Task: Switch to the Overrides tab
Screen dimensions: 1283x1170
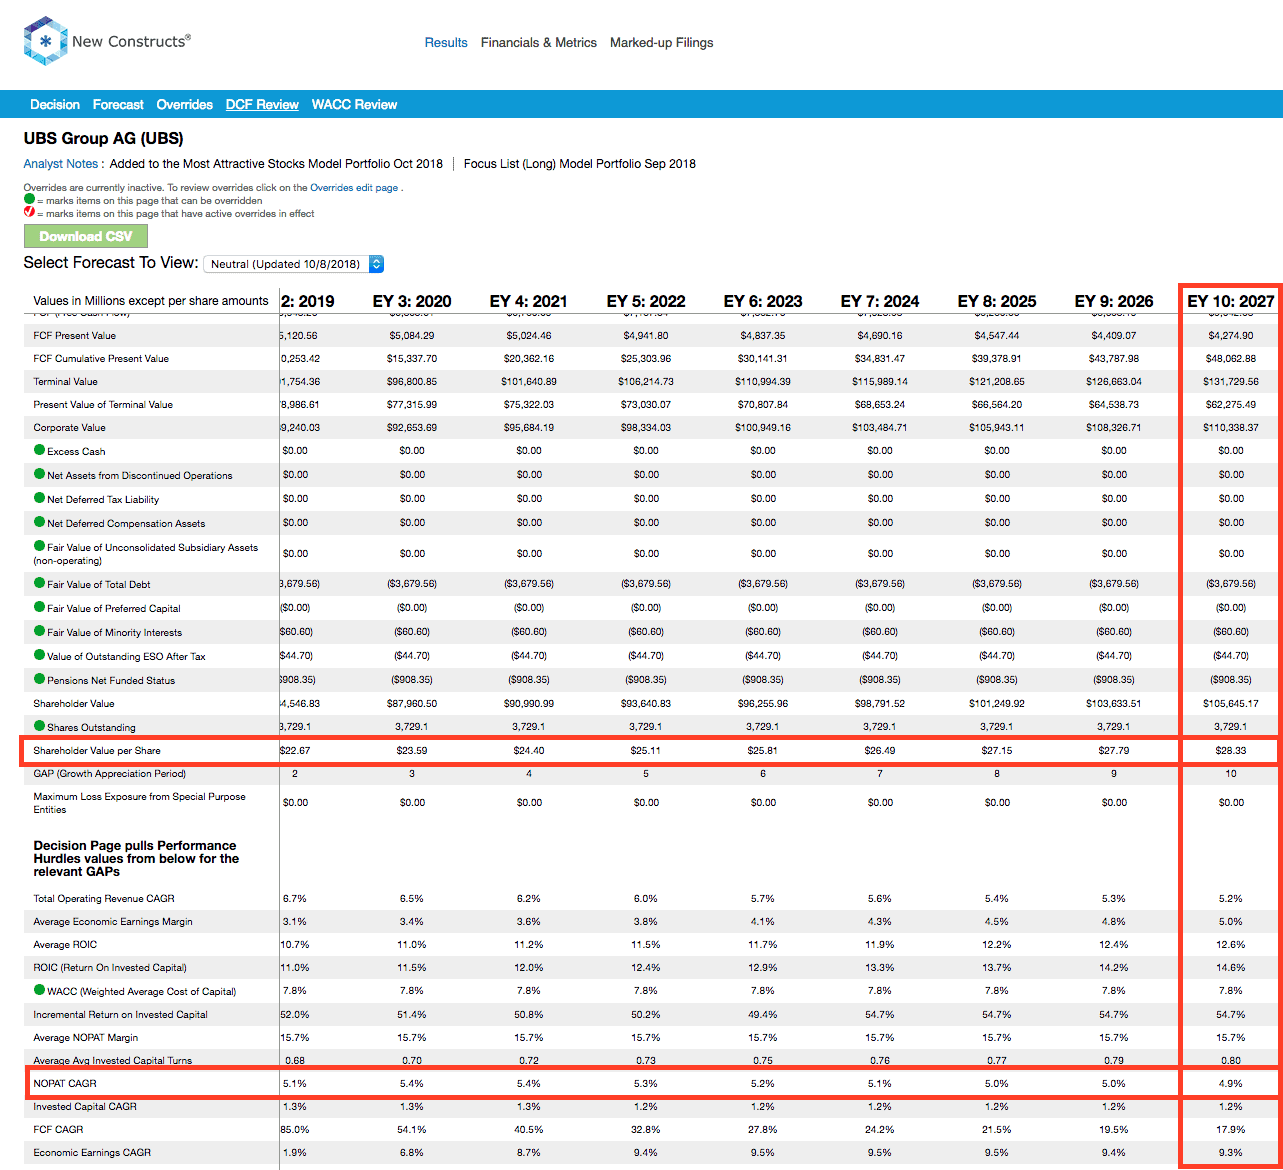Action: pyautogui.click(x=185, y=104)
